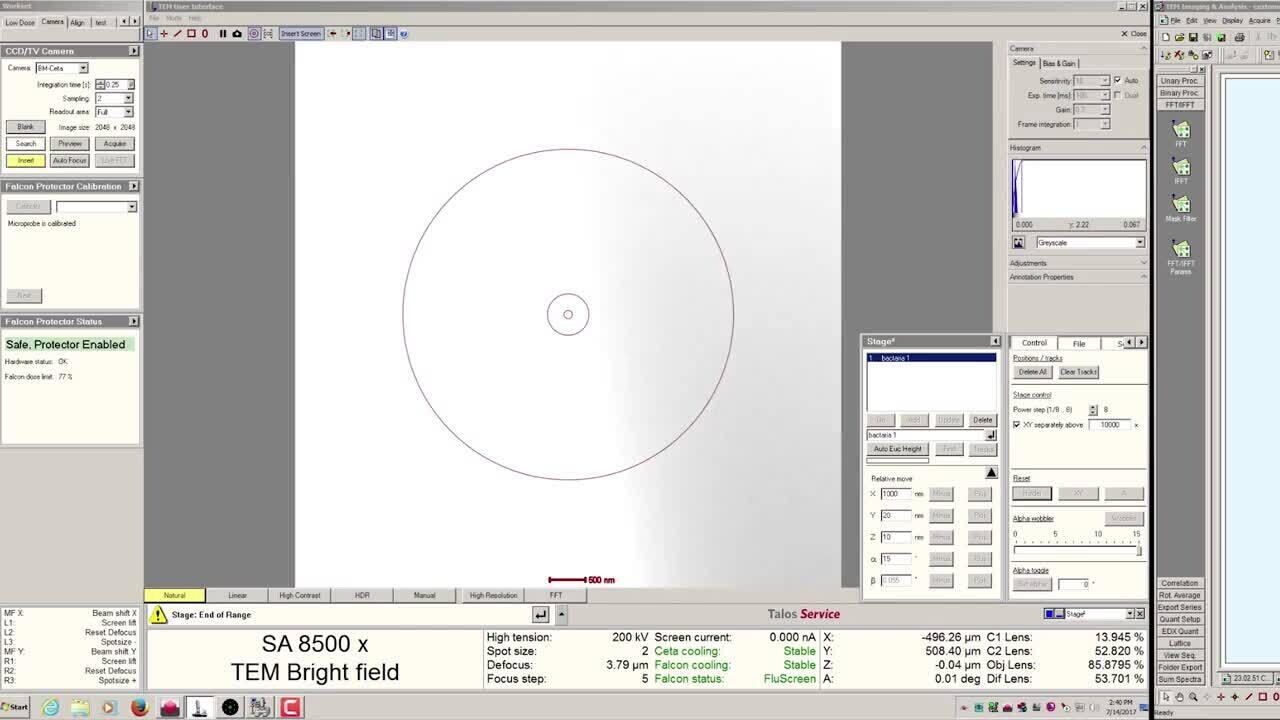The image size is (1280, 720).
Task: Pause the live camera acquisition
Action: pos(223,33)
